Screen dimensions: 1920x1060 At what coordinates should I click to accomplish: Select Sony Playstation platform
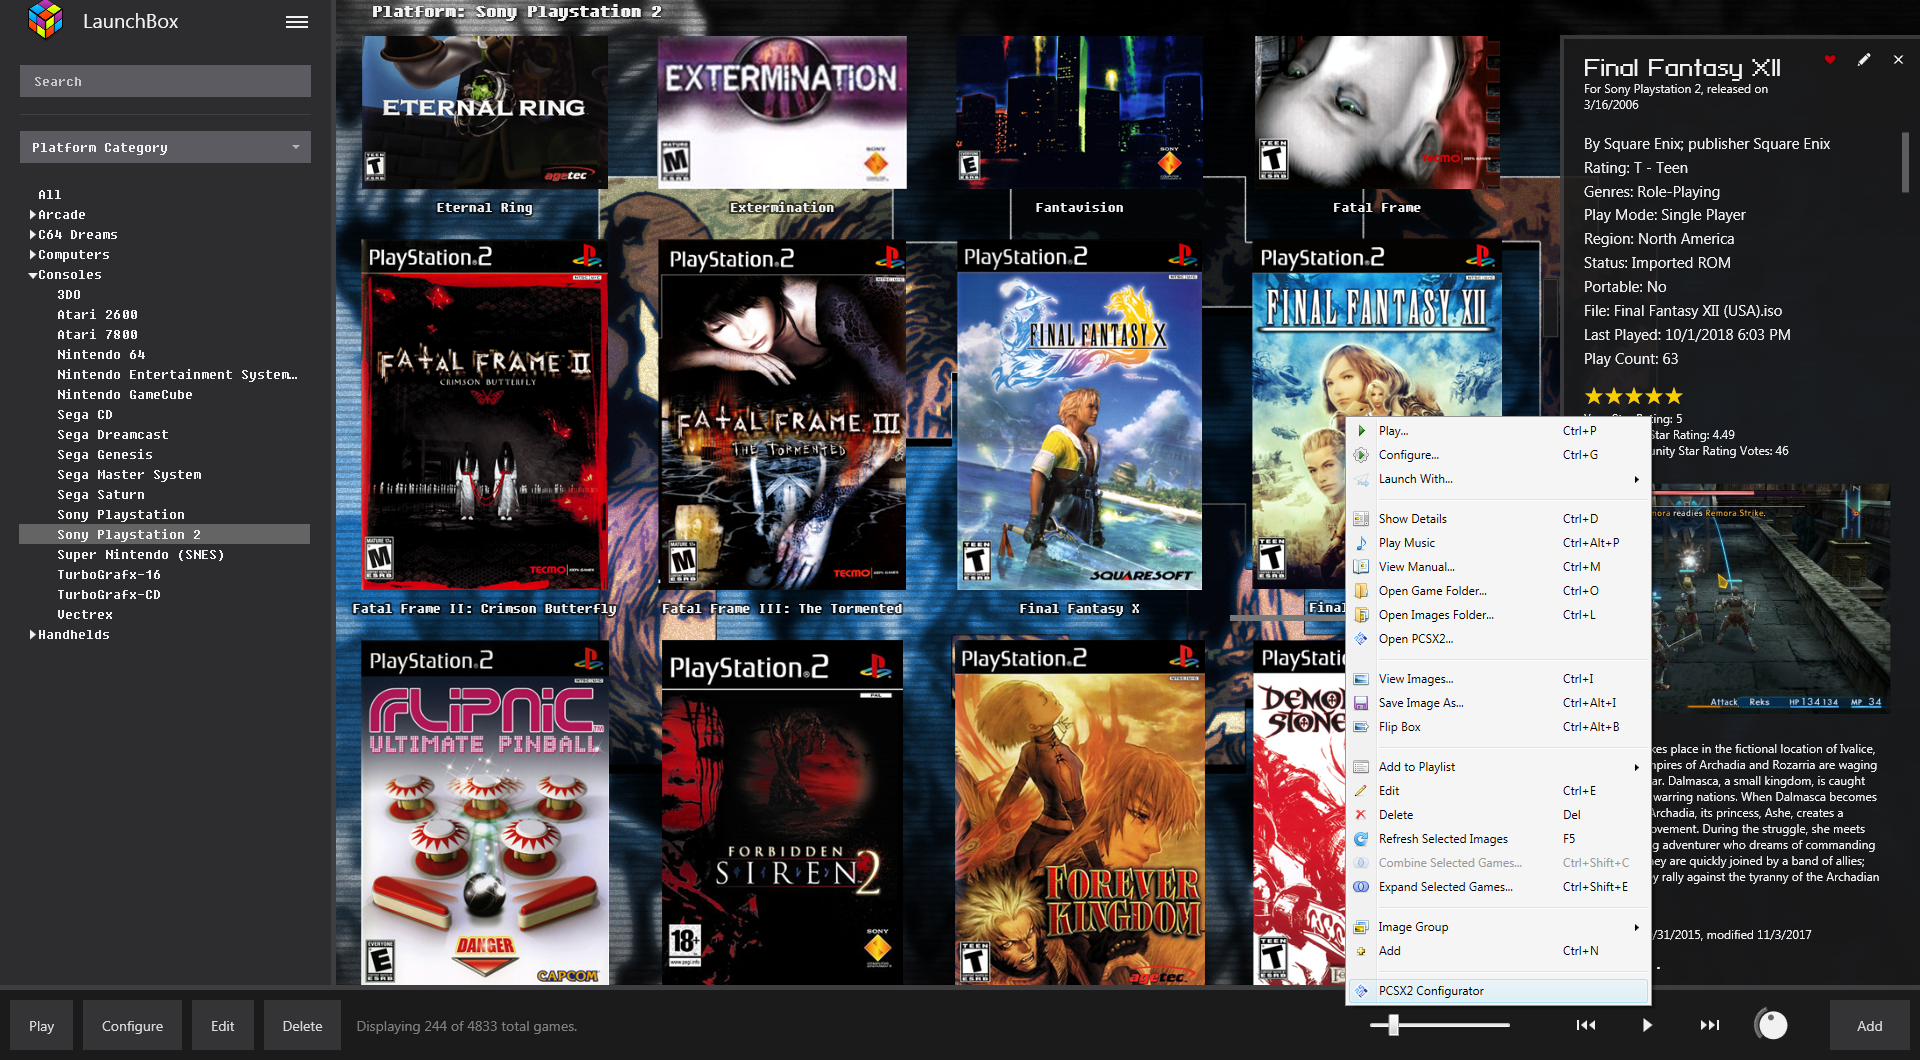121,515
